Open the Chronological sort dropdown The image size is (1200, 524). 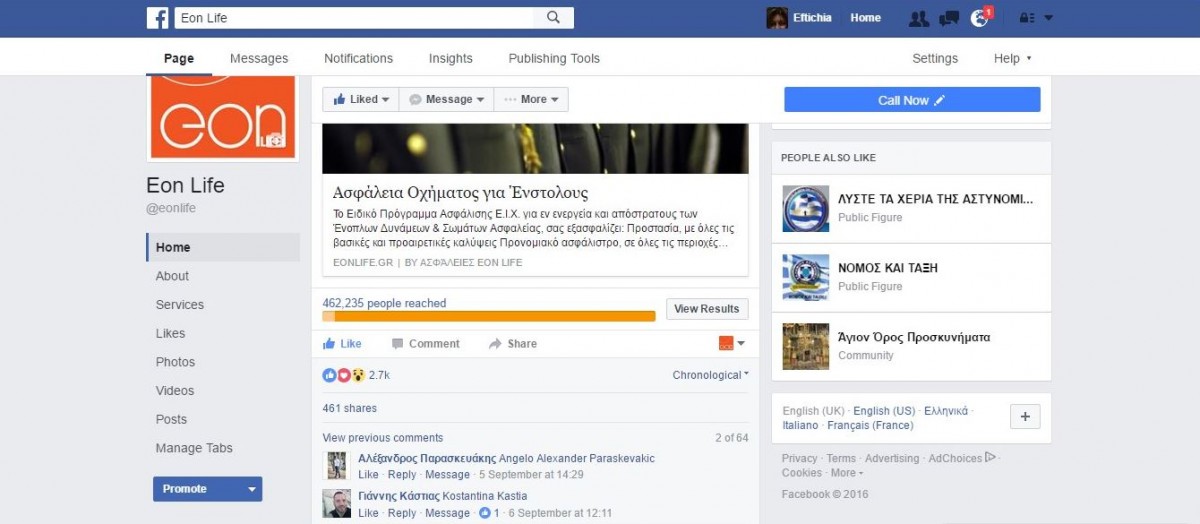(x=711, y=375)
